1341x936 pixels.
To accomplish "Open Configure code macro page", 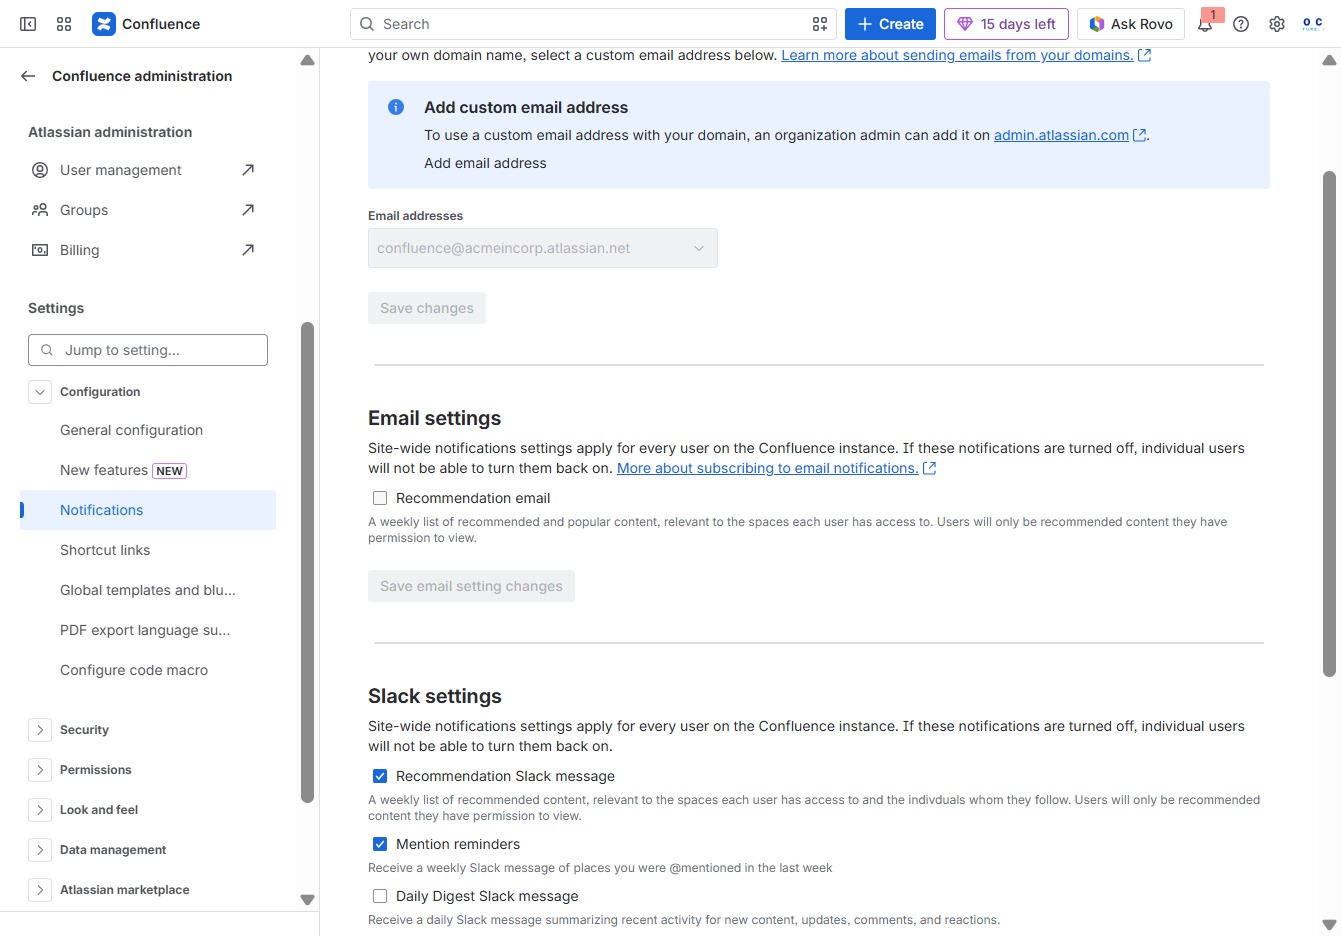I will [148, 670].
